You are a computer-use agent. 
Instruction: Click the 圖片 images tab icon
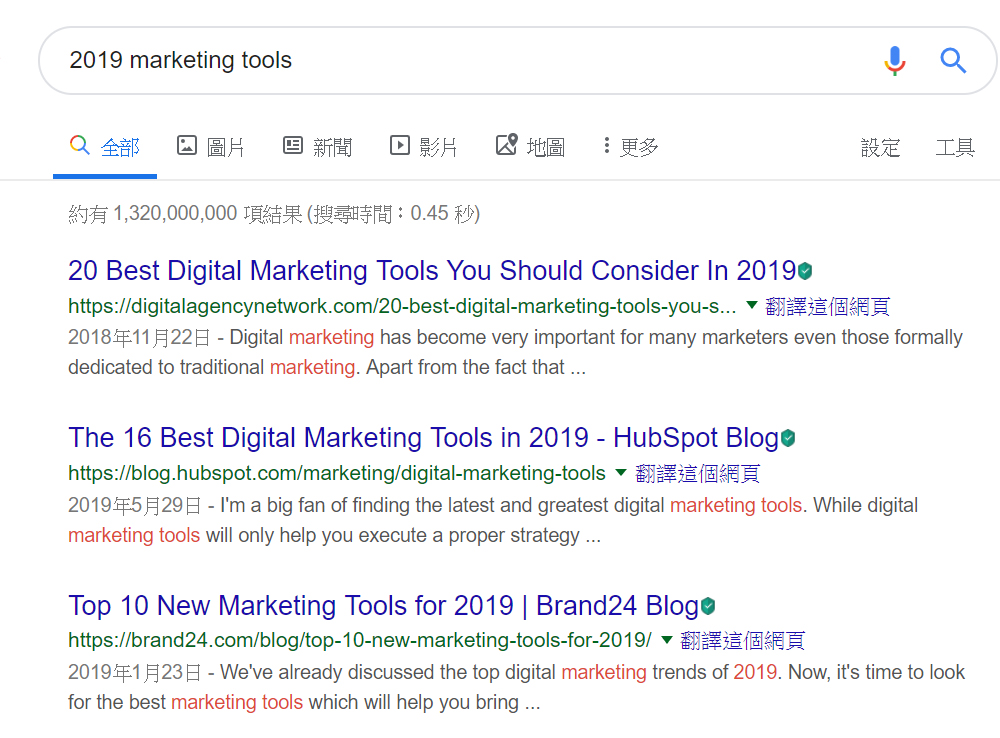coord(186,145)
